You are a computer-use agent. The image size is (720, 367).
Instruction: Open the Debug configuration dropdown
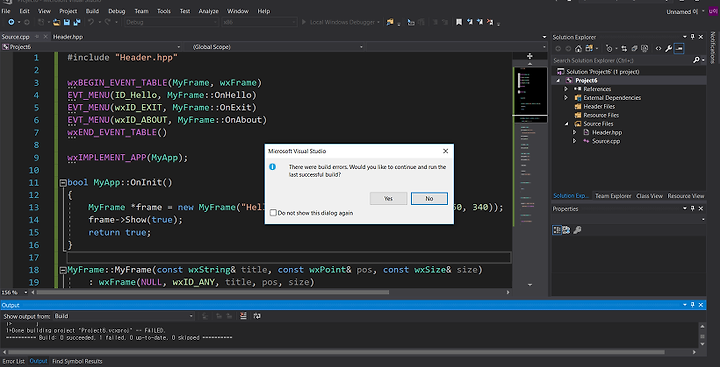[171, 22]
